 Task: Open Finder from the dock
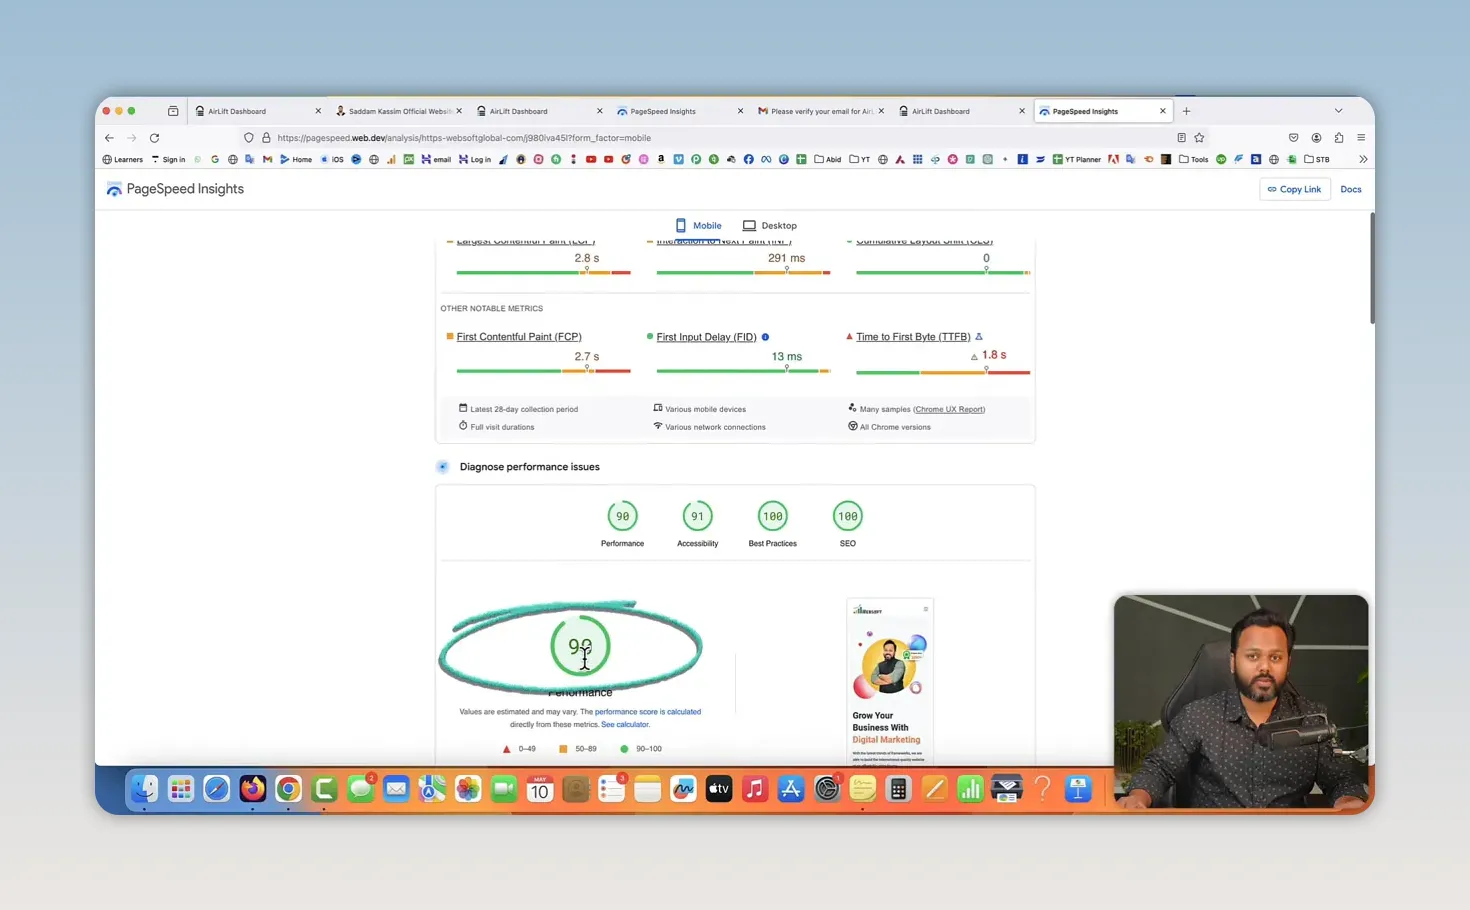(144, 789)
